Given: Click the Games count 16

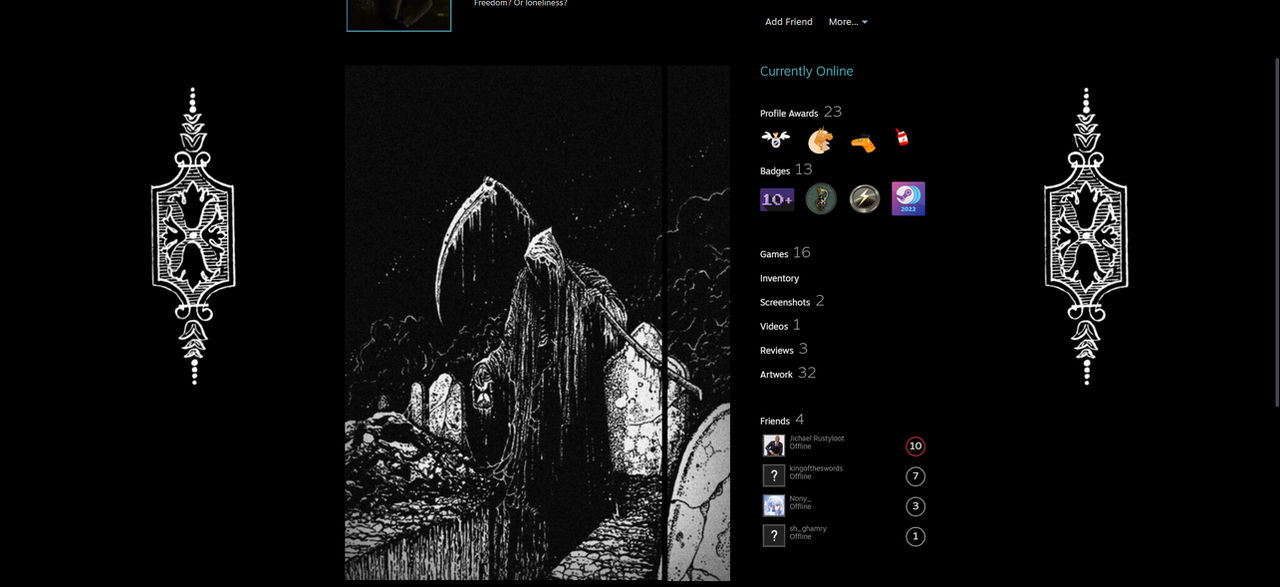Looking at the screenshot, I should pyautogui.click(x=802, y=253).
